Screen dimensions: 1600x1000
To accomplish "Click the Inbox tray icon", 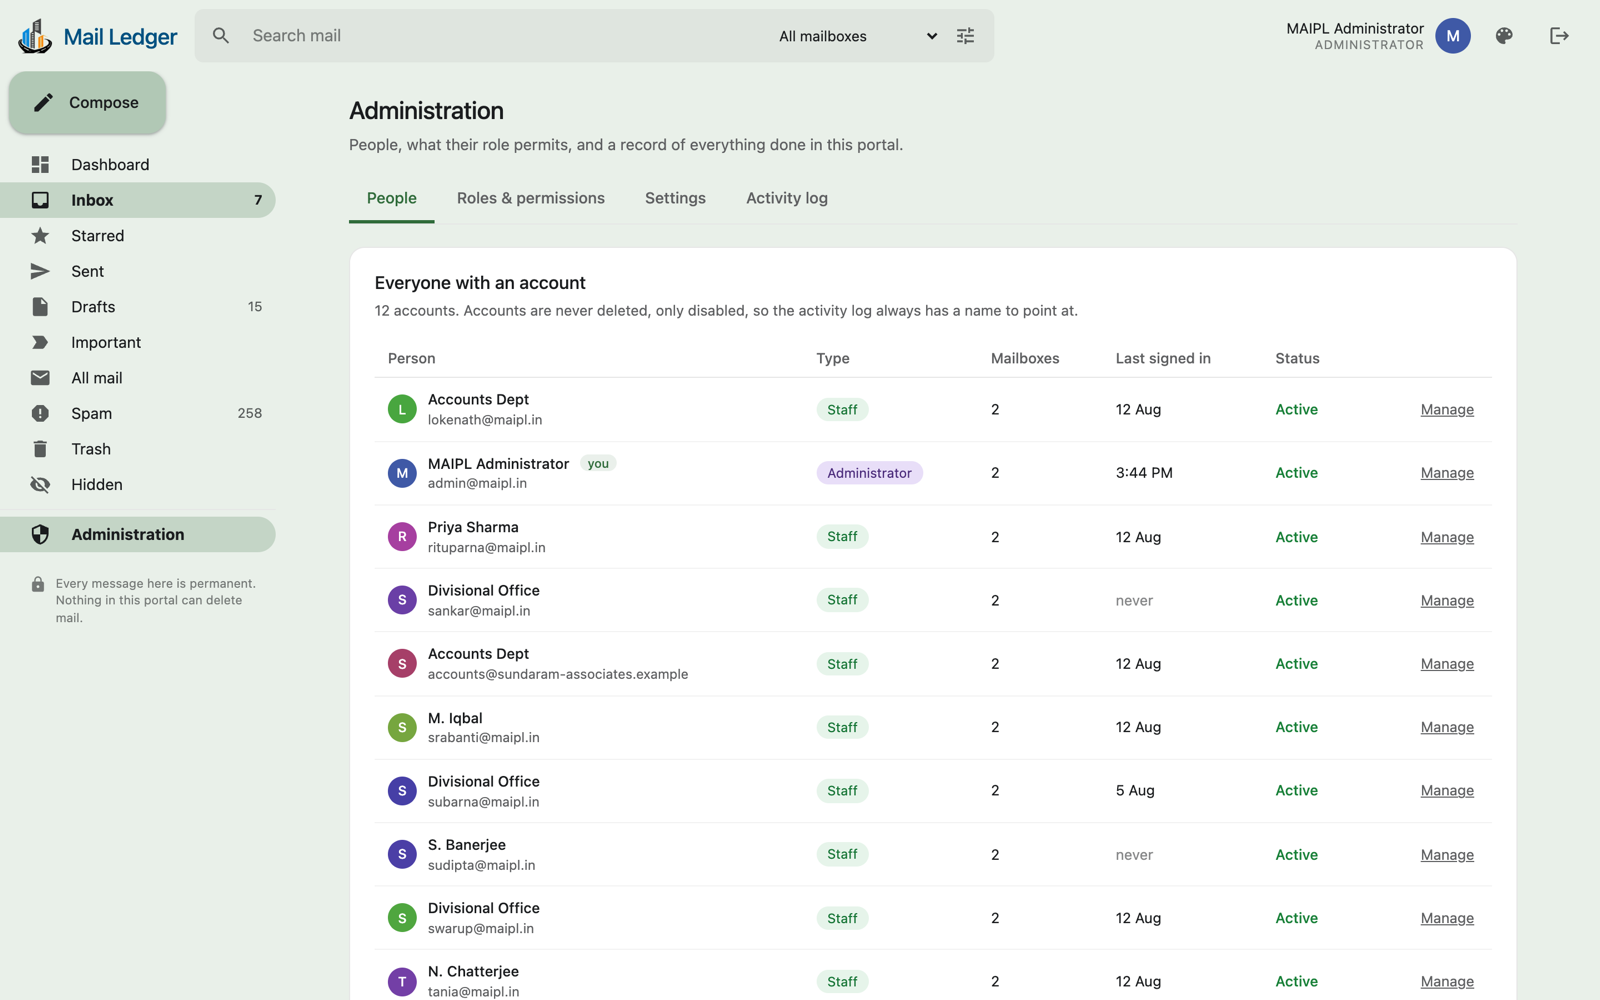I will pyautogui.click(x=40, y=200).
